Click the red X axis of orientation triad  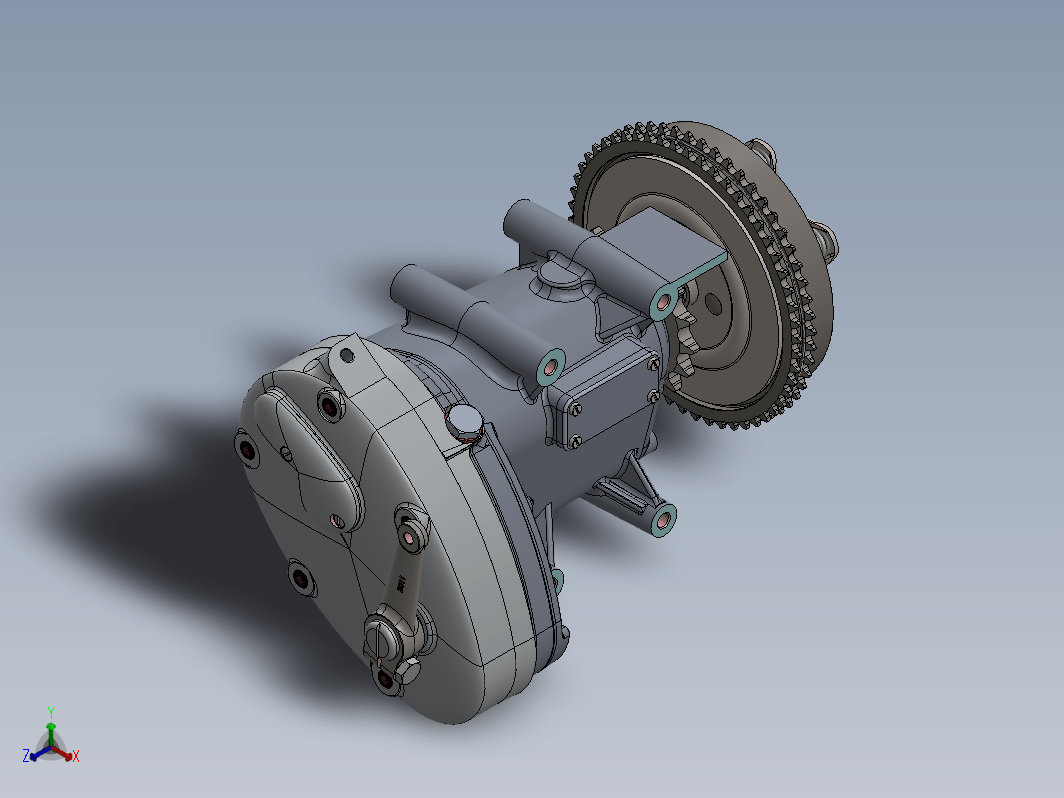pyautogui.click(x=66, y=754)
